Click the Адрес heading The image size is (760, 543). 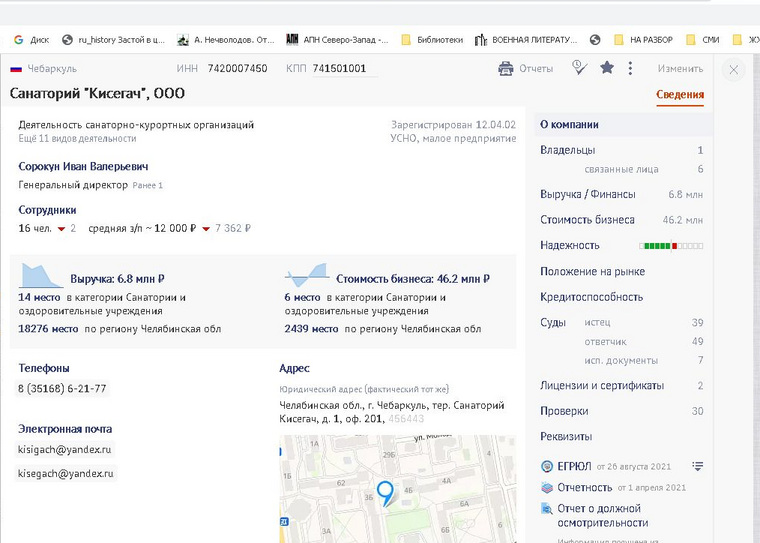[294, 368]
